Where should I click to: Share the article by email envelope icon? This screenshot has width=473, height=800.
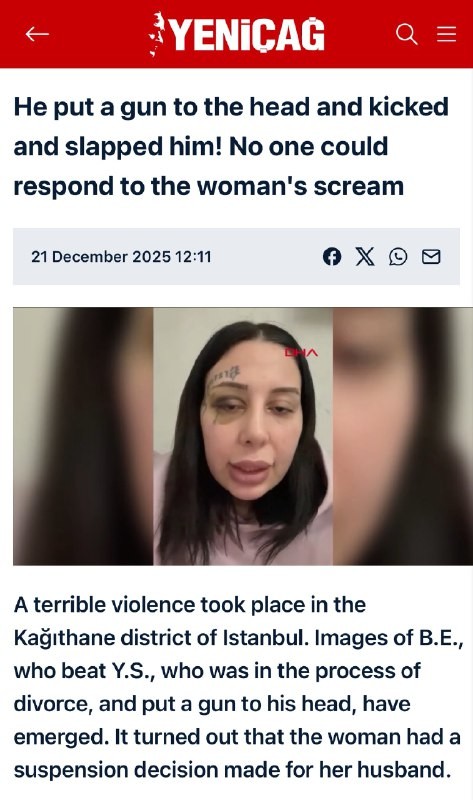click(431, 256)
